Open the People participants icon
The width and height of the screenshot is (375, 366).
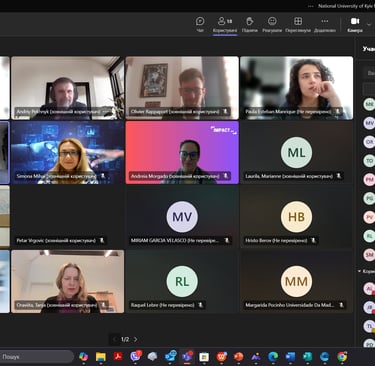click(x=225, y=25)
